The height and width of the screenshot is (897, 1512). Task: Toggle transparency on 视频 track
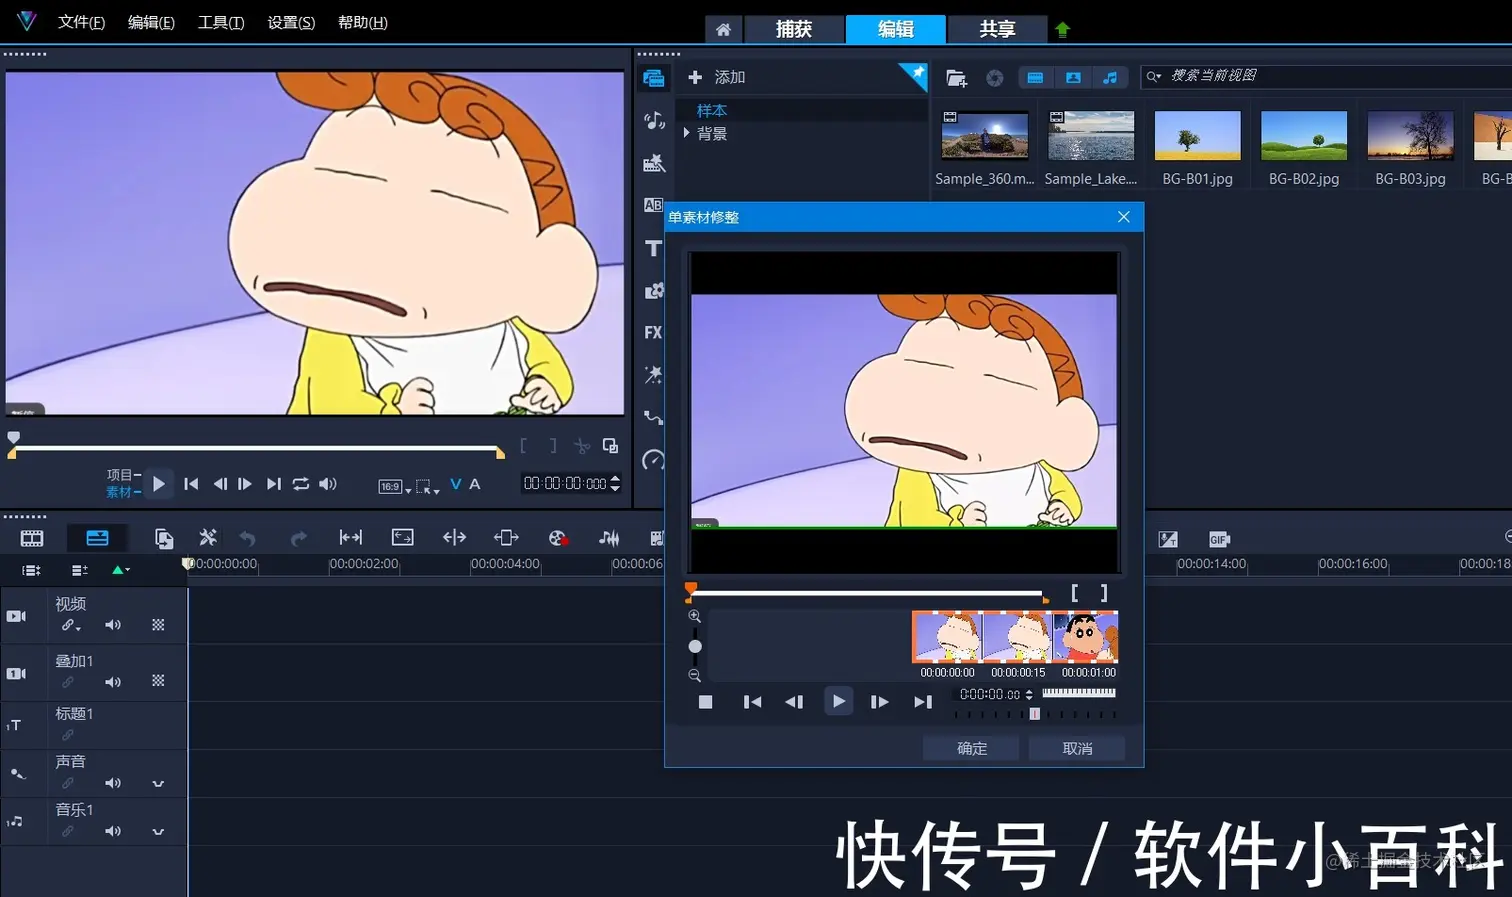[158, 625]
